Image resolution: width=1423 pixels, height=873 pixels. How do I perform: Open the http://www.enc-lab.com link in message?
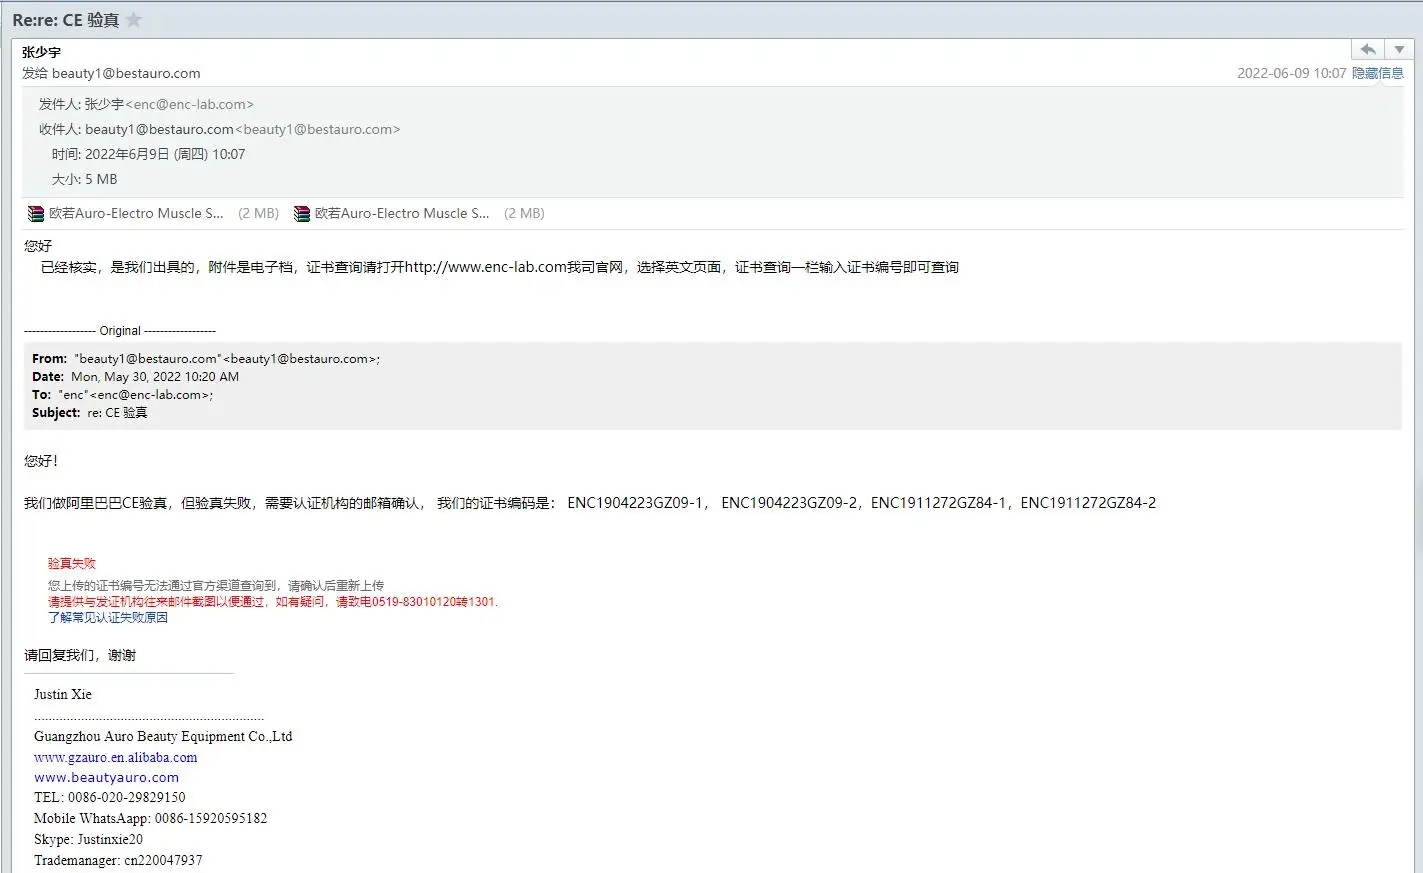(485, 267)
